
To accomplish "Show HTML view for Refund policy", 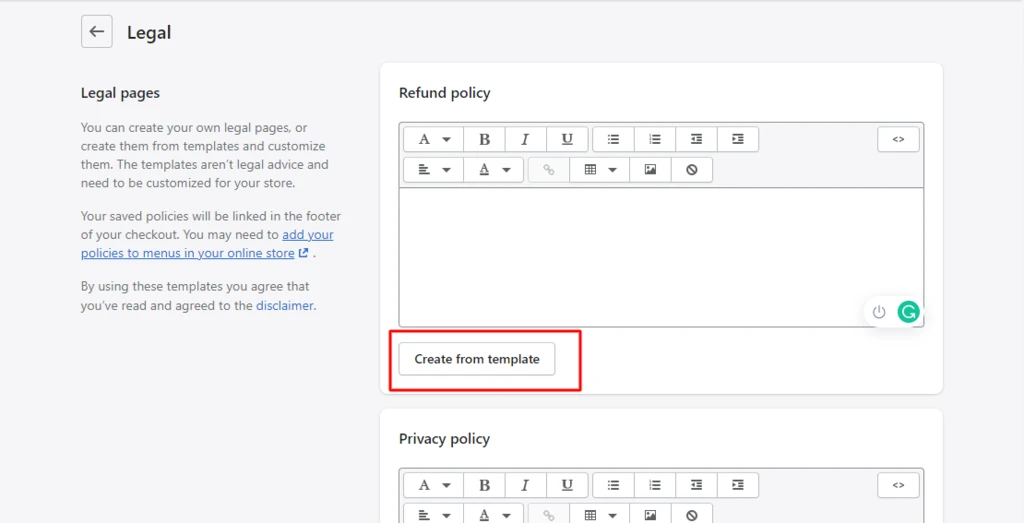I will [x=899, y=139].
